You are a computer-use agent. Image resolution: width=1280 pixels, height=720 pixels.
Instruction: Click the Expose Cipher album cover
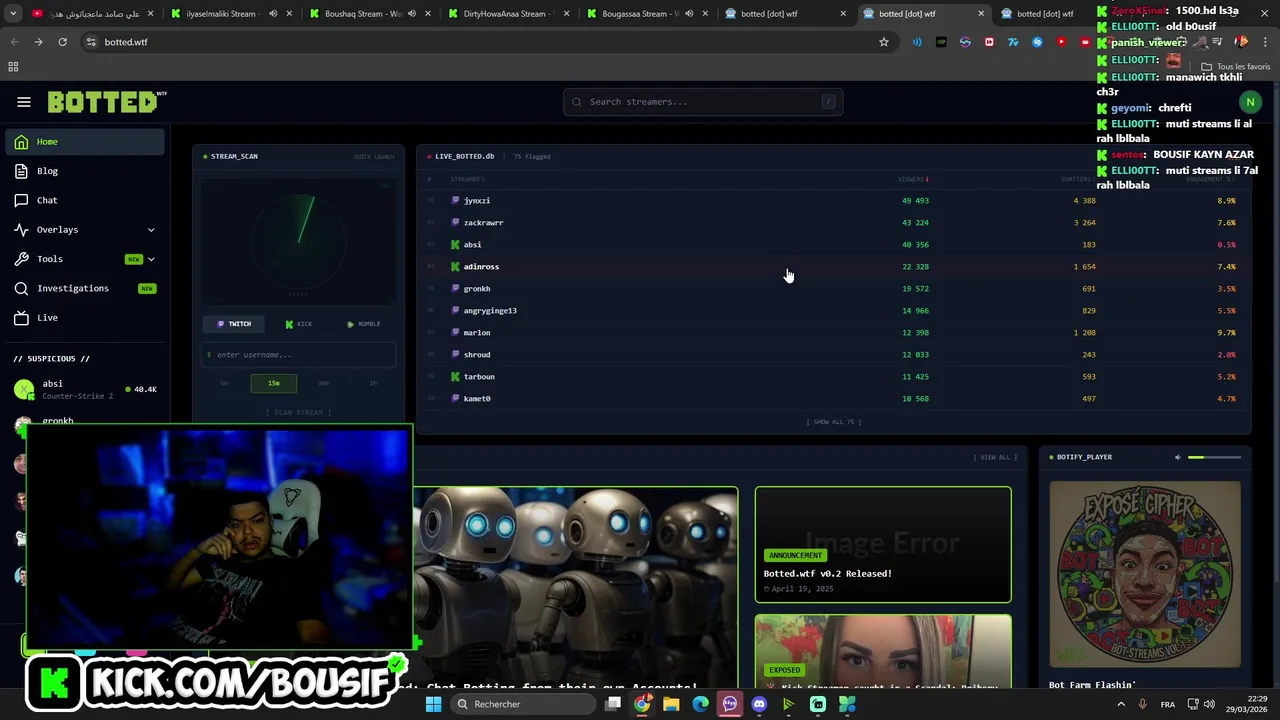1145,574
